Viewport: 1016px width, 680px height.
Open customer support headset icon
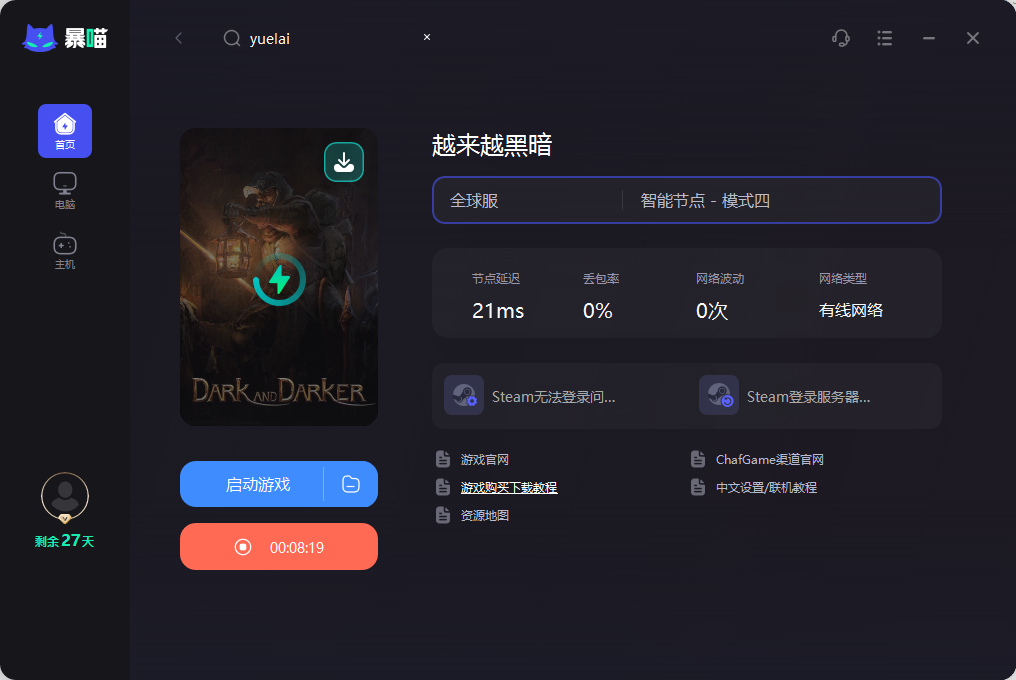pos(841,38)
